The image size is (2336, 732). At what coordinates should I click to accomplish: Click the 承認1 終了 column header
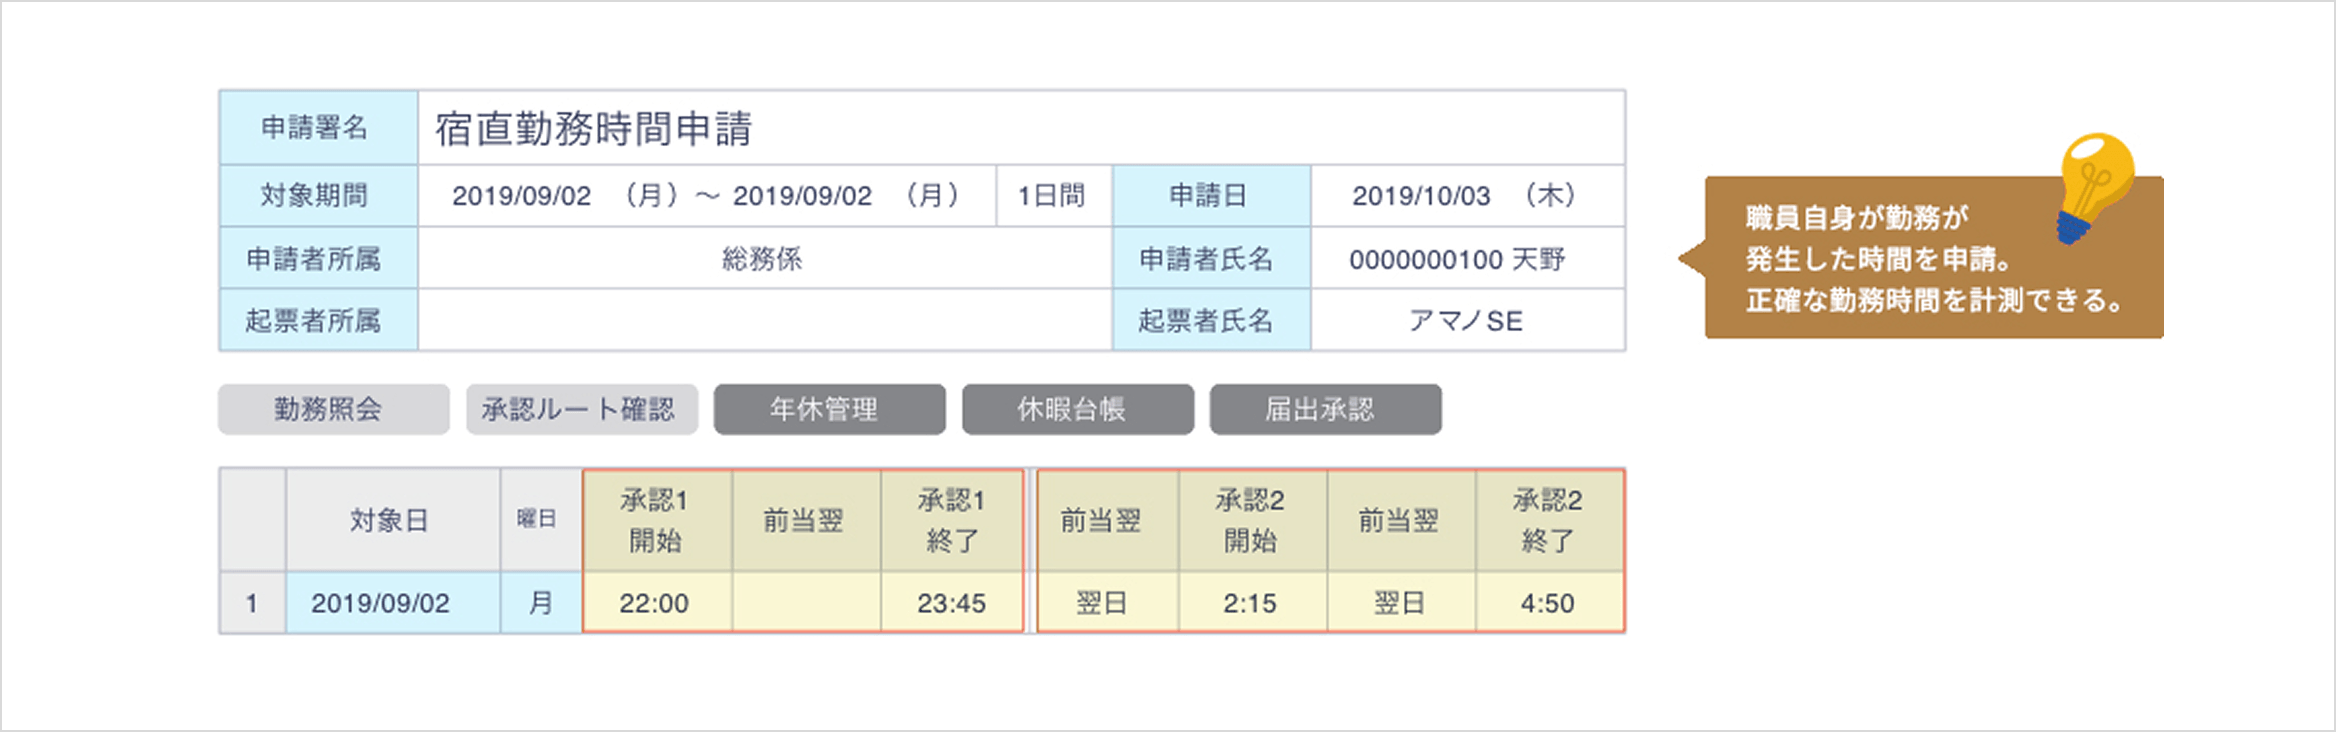point(952,520)
